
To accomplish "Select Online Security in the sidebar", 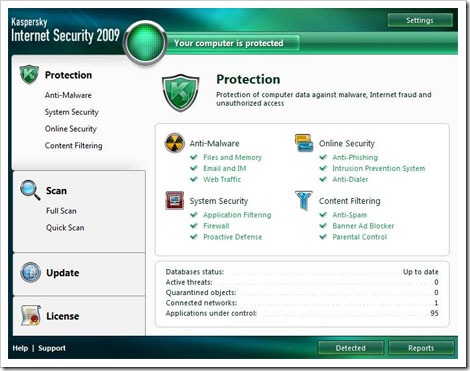I will 71,129.
